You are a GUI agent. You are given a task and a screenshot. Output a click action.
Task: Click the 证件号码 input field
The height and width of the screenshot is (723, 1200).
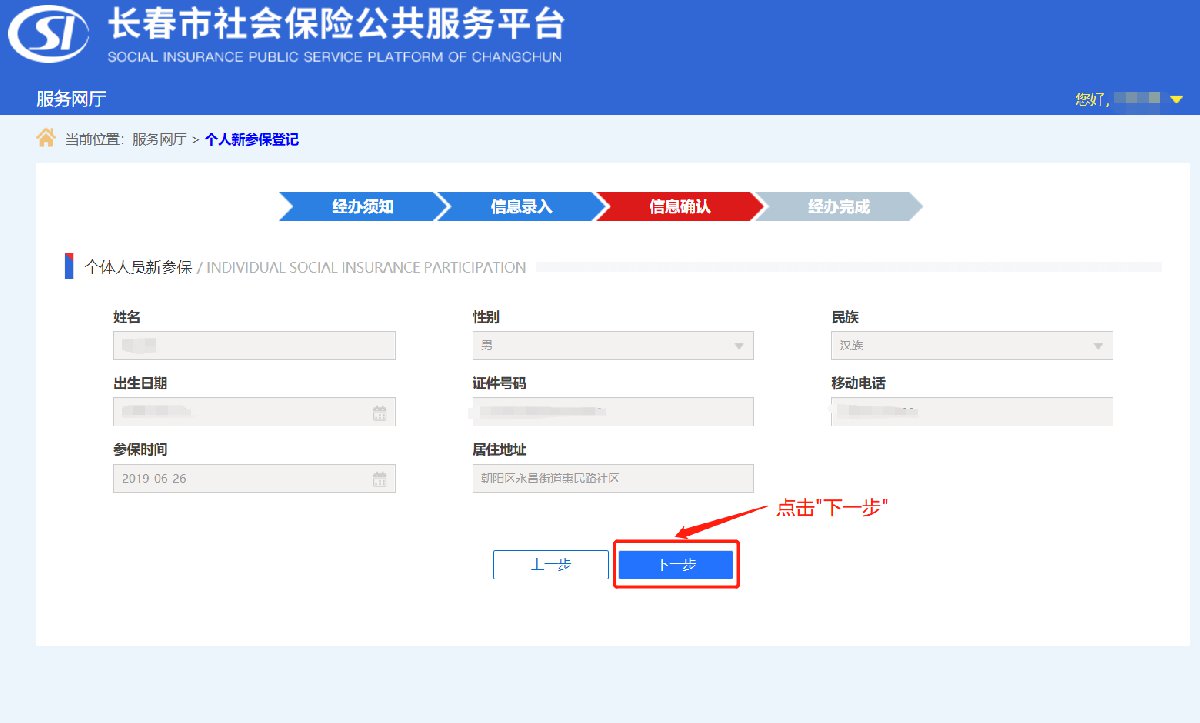(613, 411)
